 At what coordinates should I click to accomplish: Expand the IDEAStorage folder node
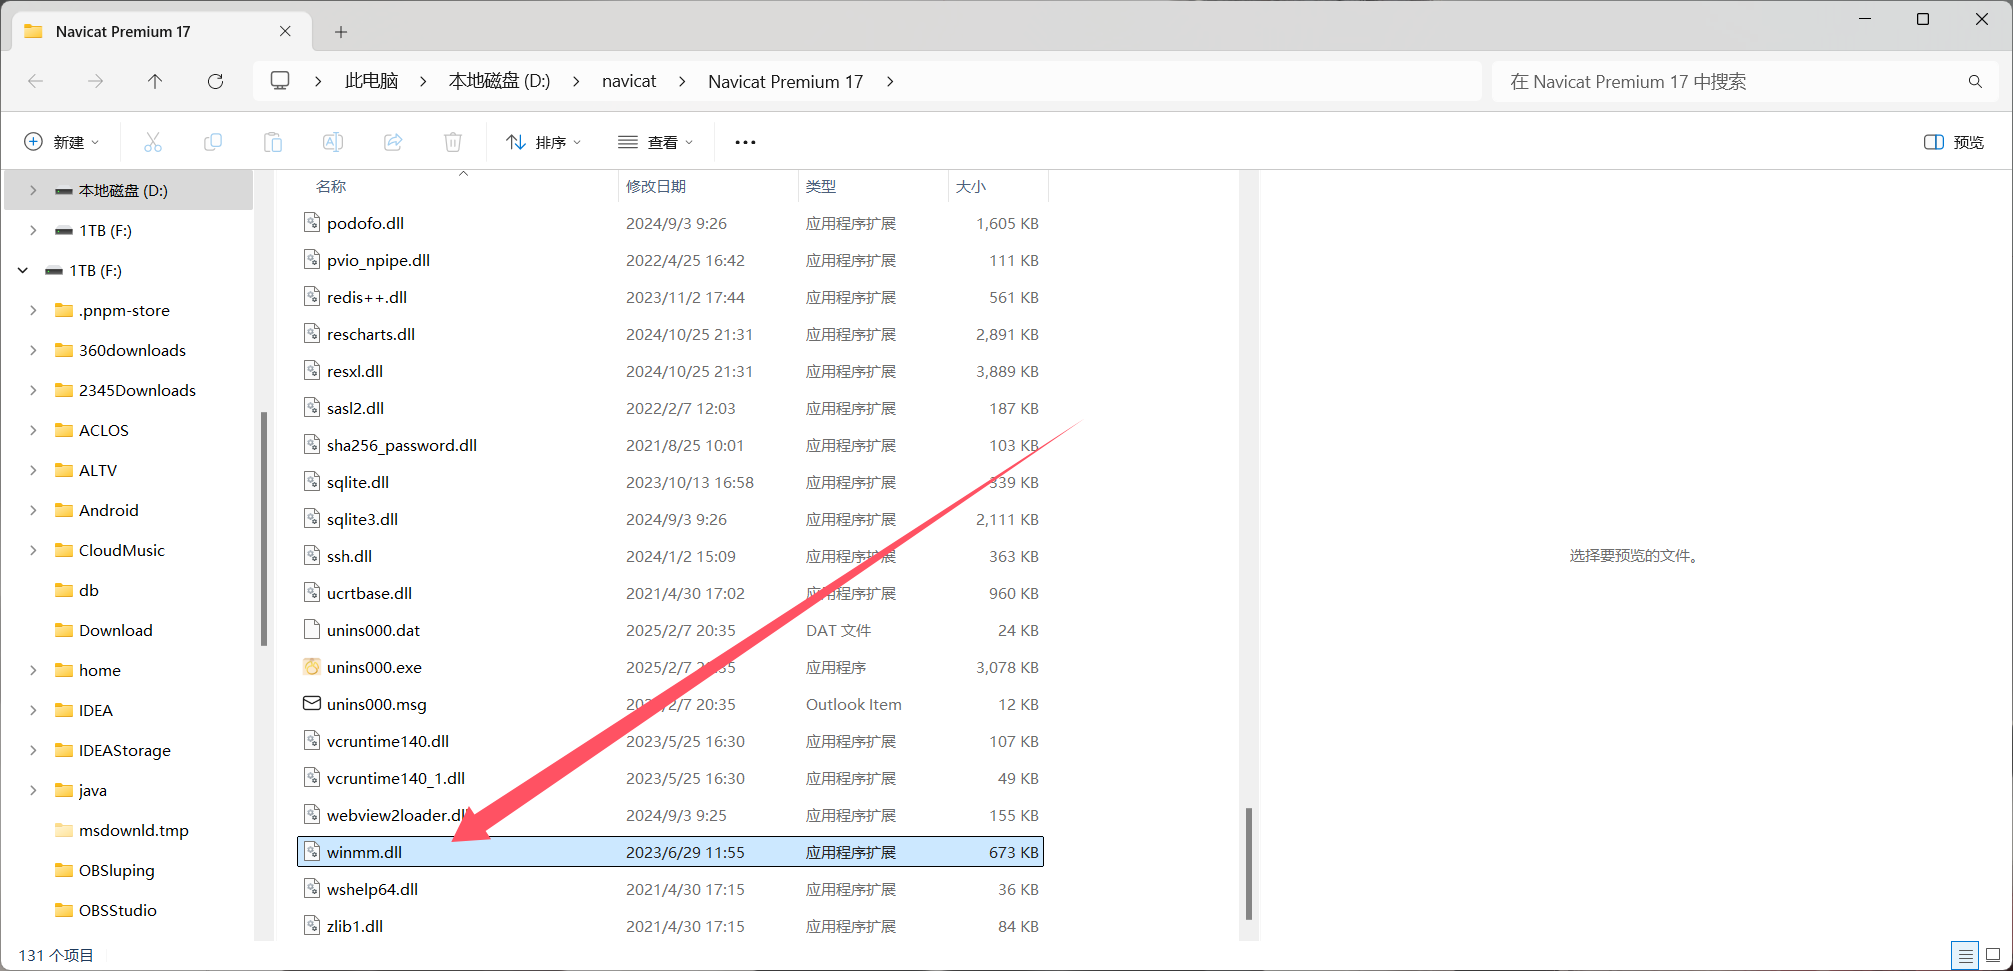click(x=33, y=750)
